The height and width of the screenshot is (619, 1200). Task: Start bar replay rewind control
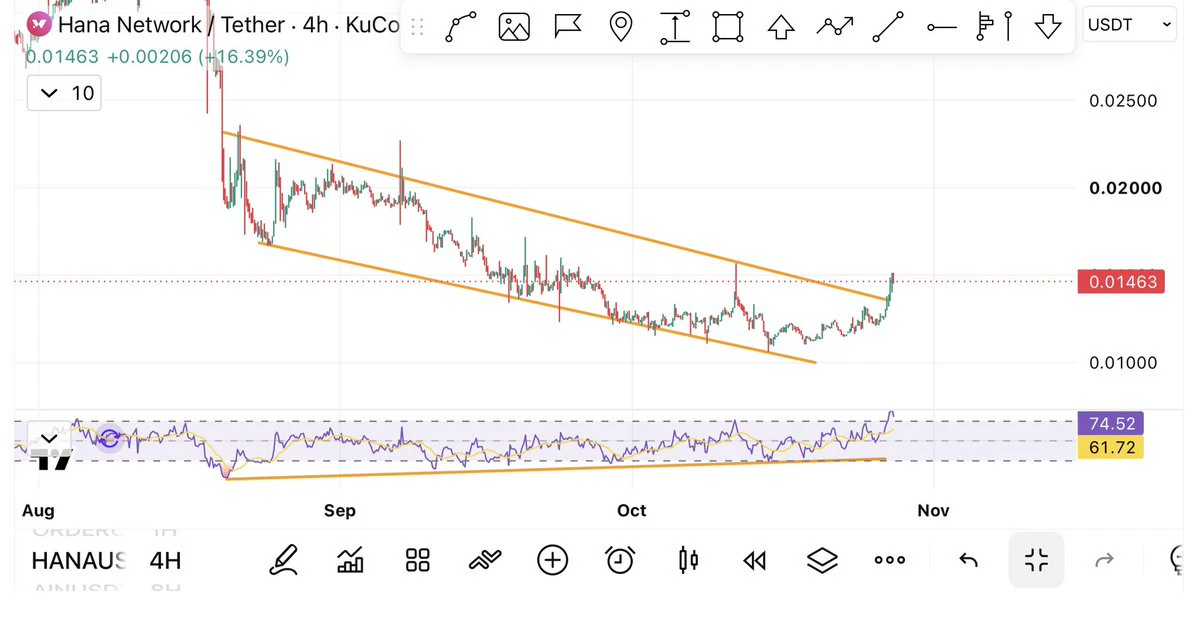coord(754,561)
